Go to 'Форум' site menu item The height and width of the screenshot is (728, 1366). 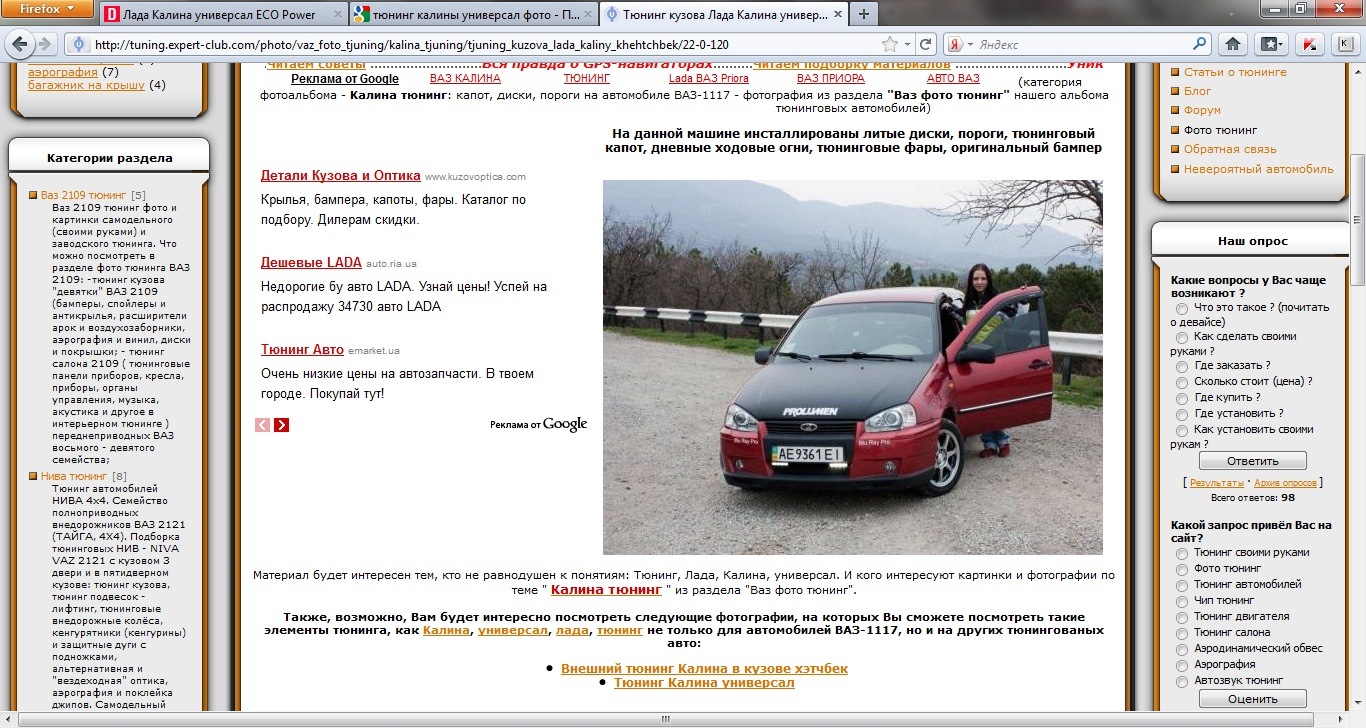pyautogui.click(x=1202, y=110)
